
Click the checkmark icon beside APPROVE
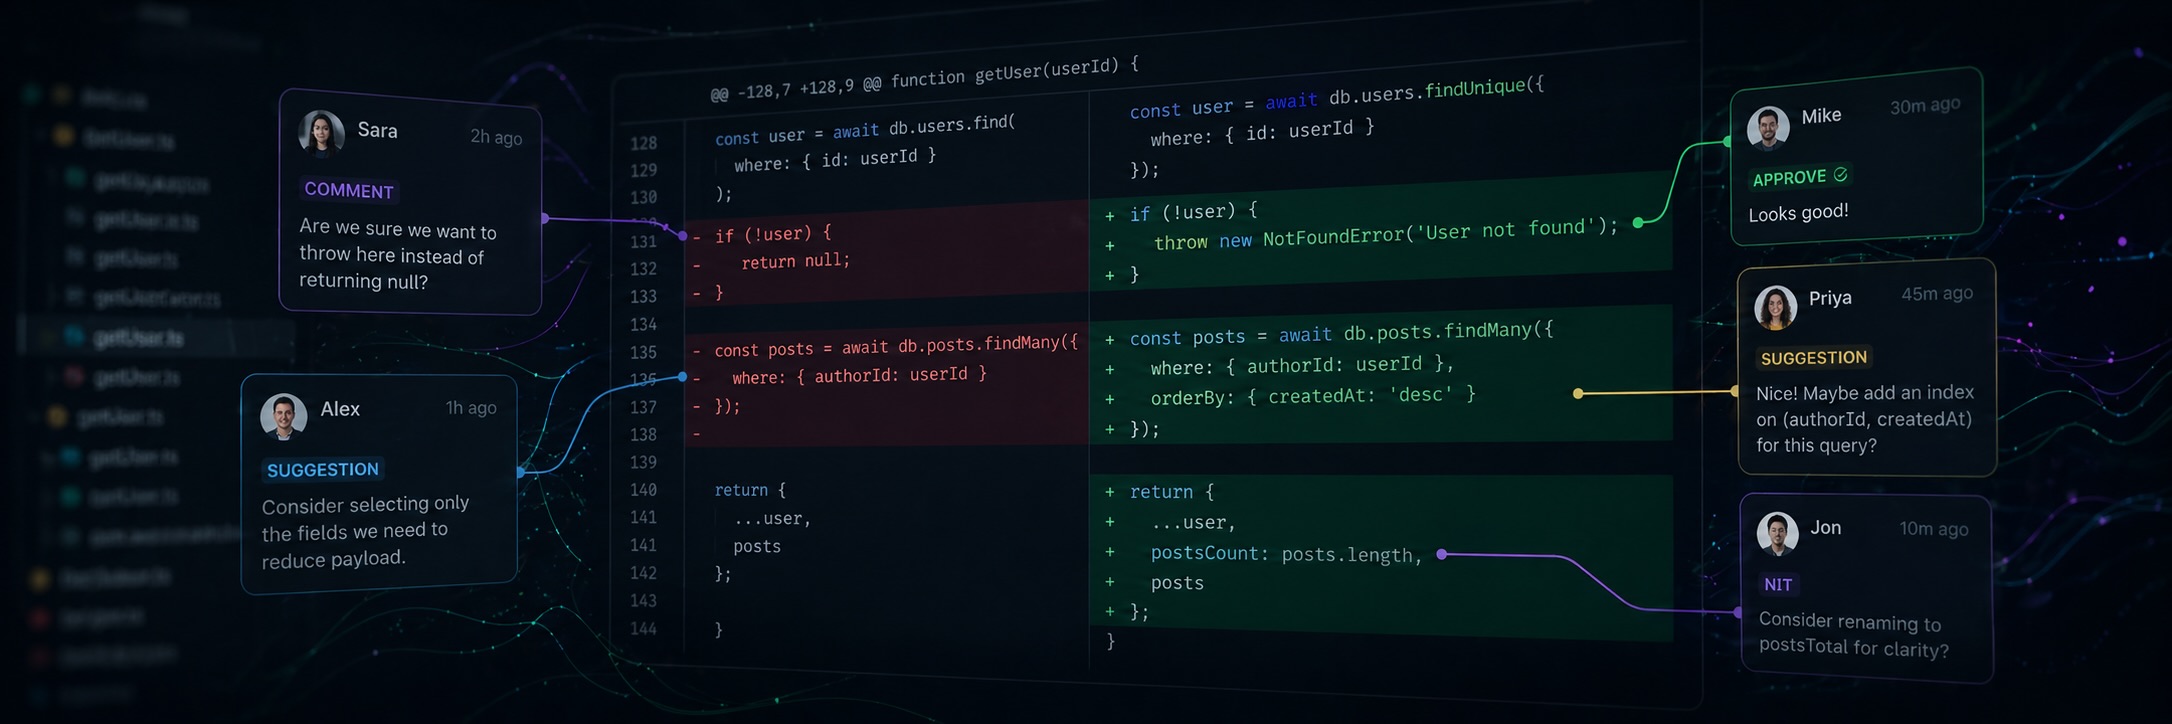point(1840,174)
